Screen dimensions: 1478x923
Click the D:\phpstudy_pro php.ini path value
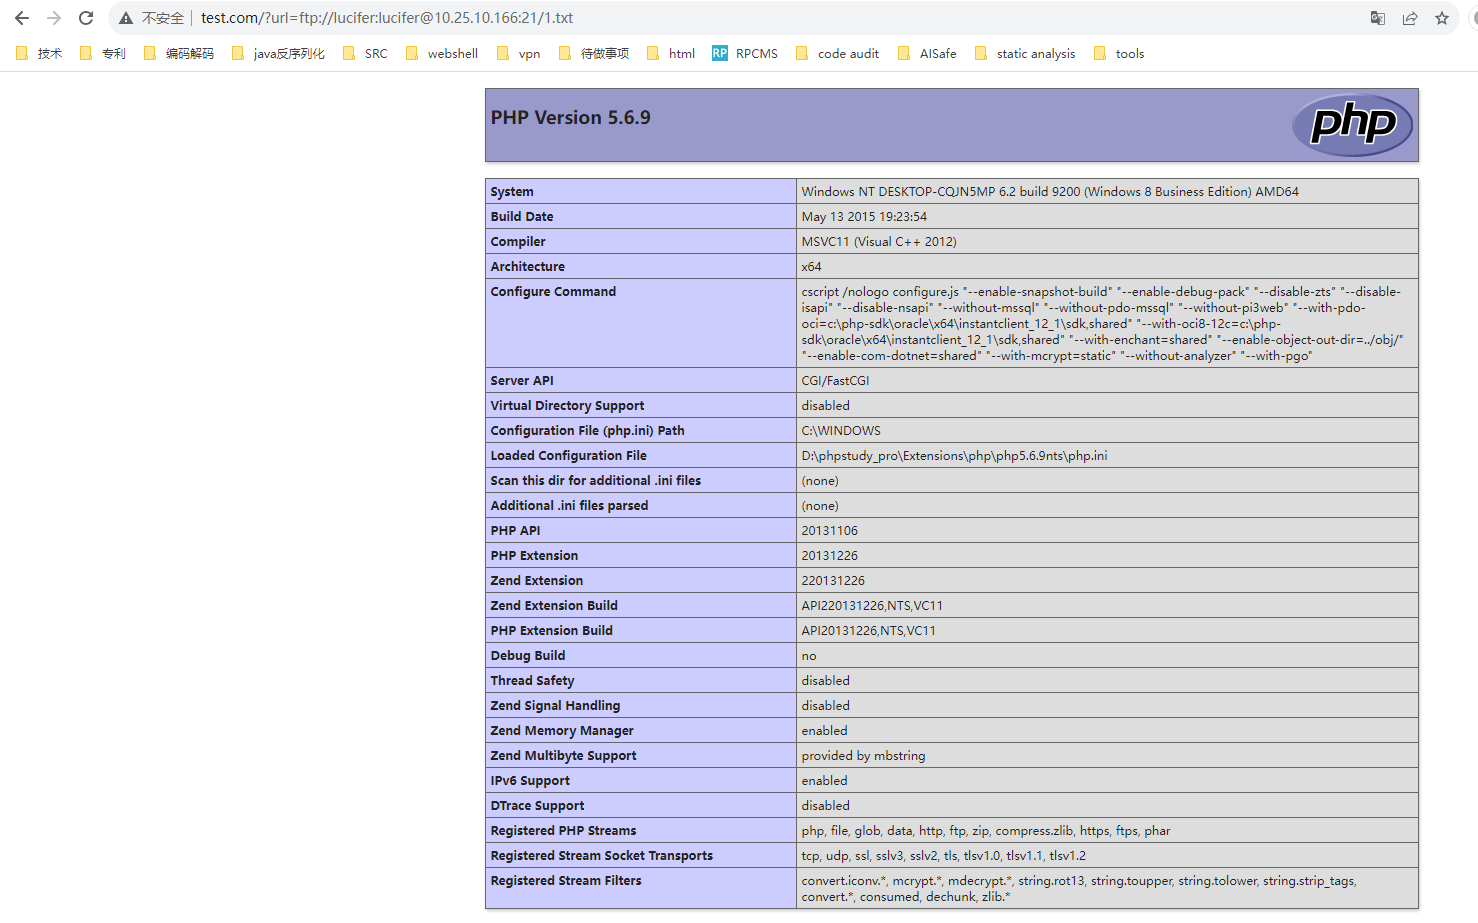click(954, 456)
